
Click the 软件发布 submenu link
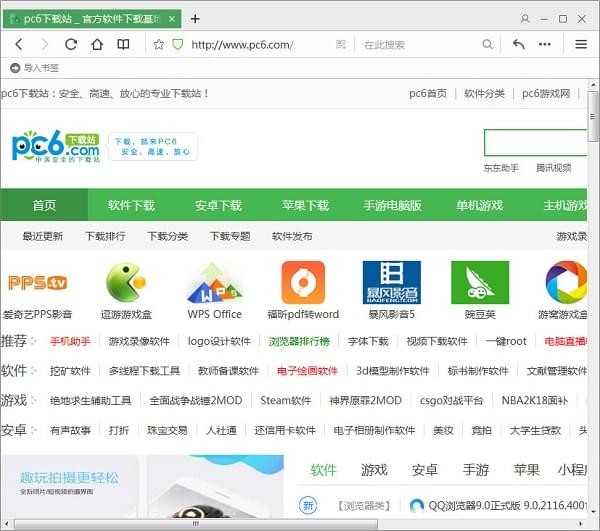coord(292,236)
